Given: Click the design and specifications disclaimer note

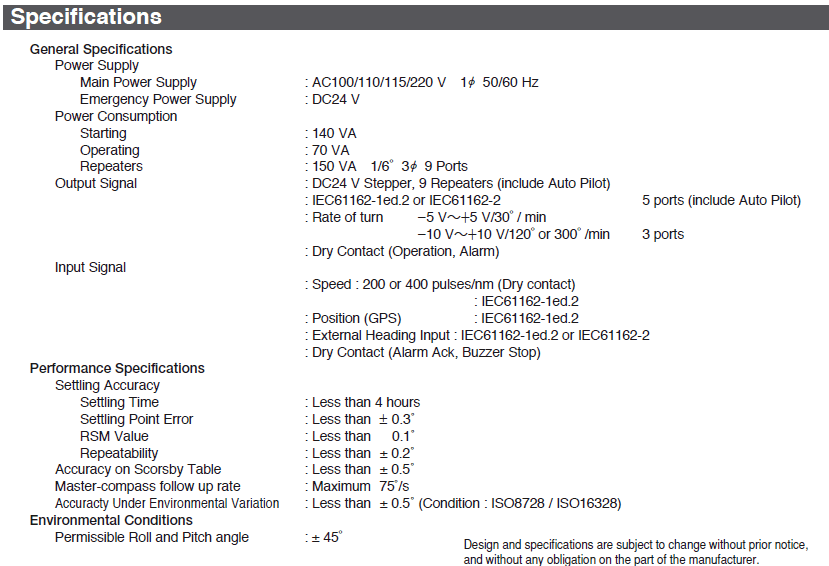Looking at the screenshot, I should 634,551.
